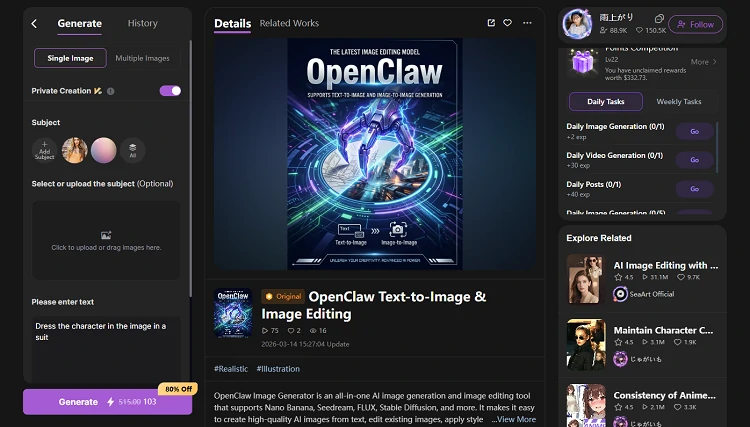Viewport: 750px width, 427px height.
Task: Click the views eye icon showing 16
Action: coord(313,330)
